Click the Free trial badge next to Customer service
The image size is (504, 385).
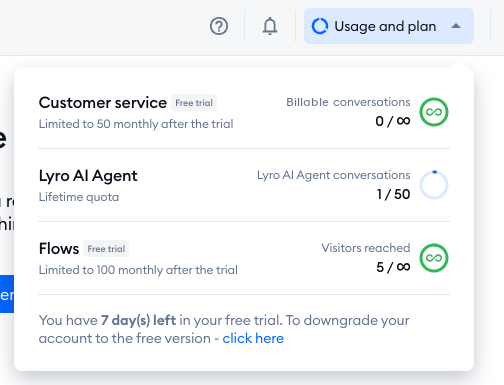coord(194,103)
